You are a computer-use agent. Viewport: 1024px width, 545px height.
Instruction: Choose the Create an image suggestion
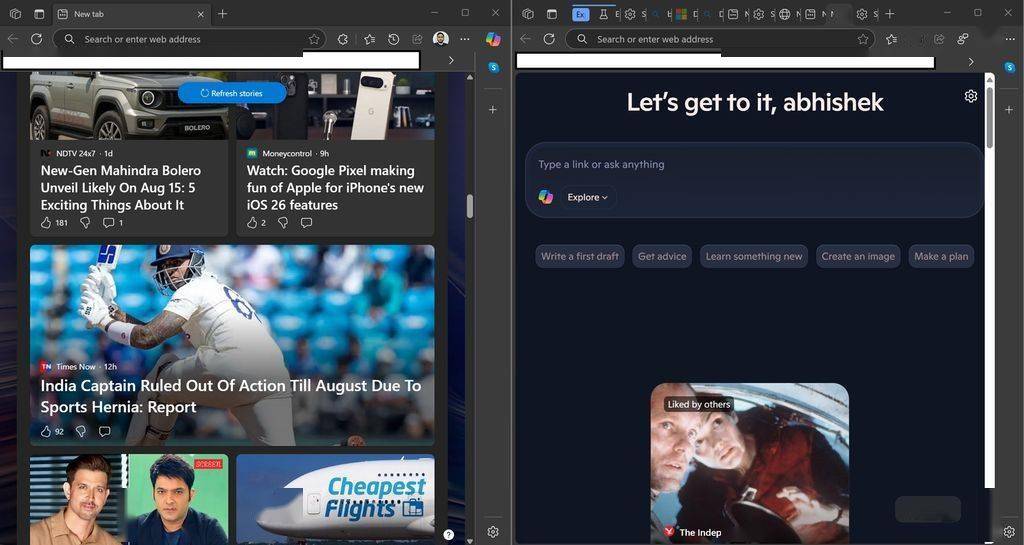(858, 257)
